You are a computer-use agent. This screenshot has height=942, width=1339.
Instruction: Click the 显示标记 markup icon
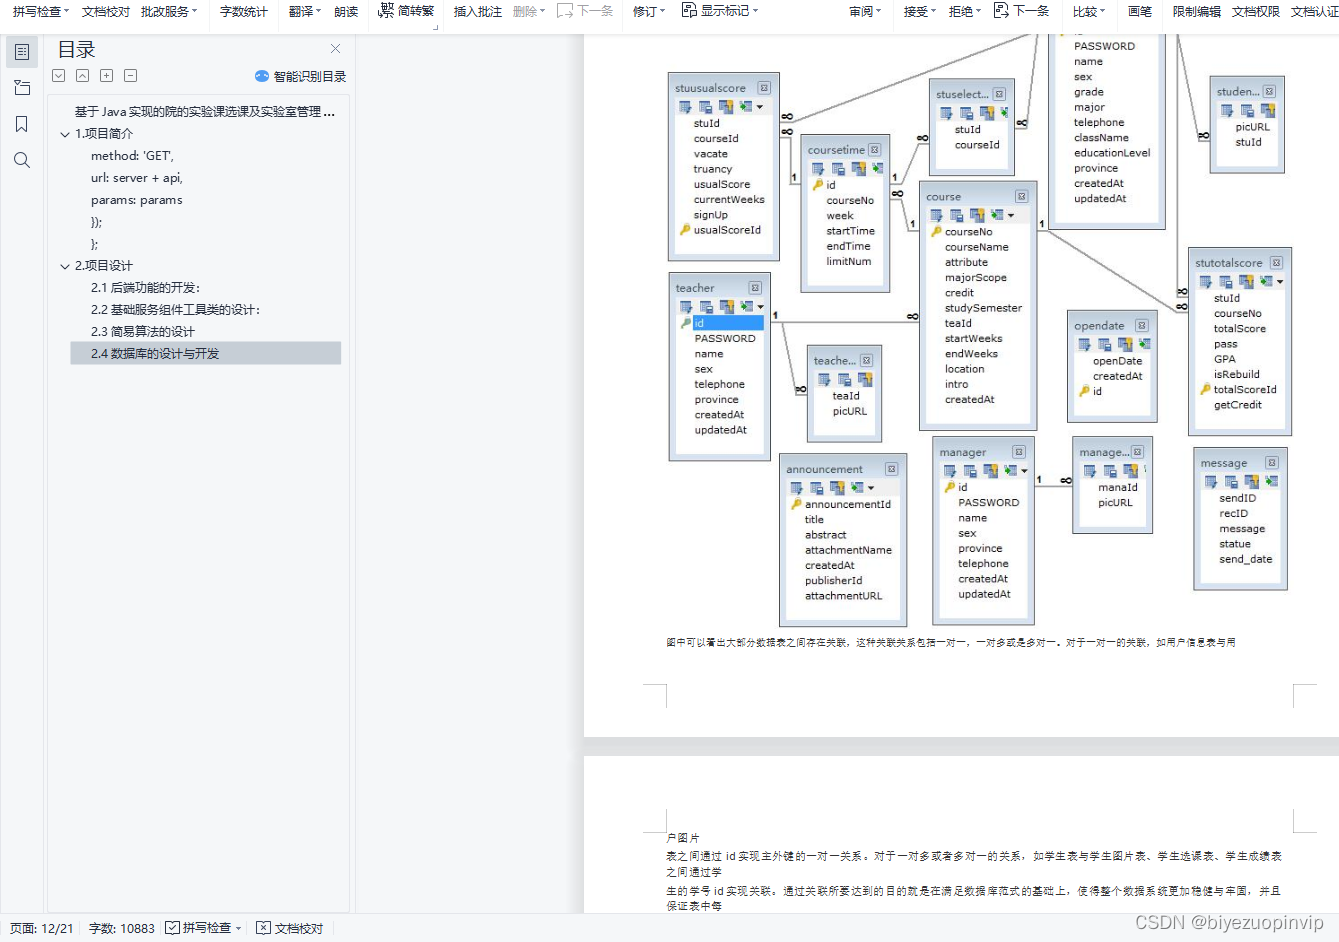689,10
